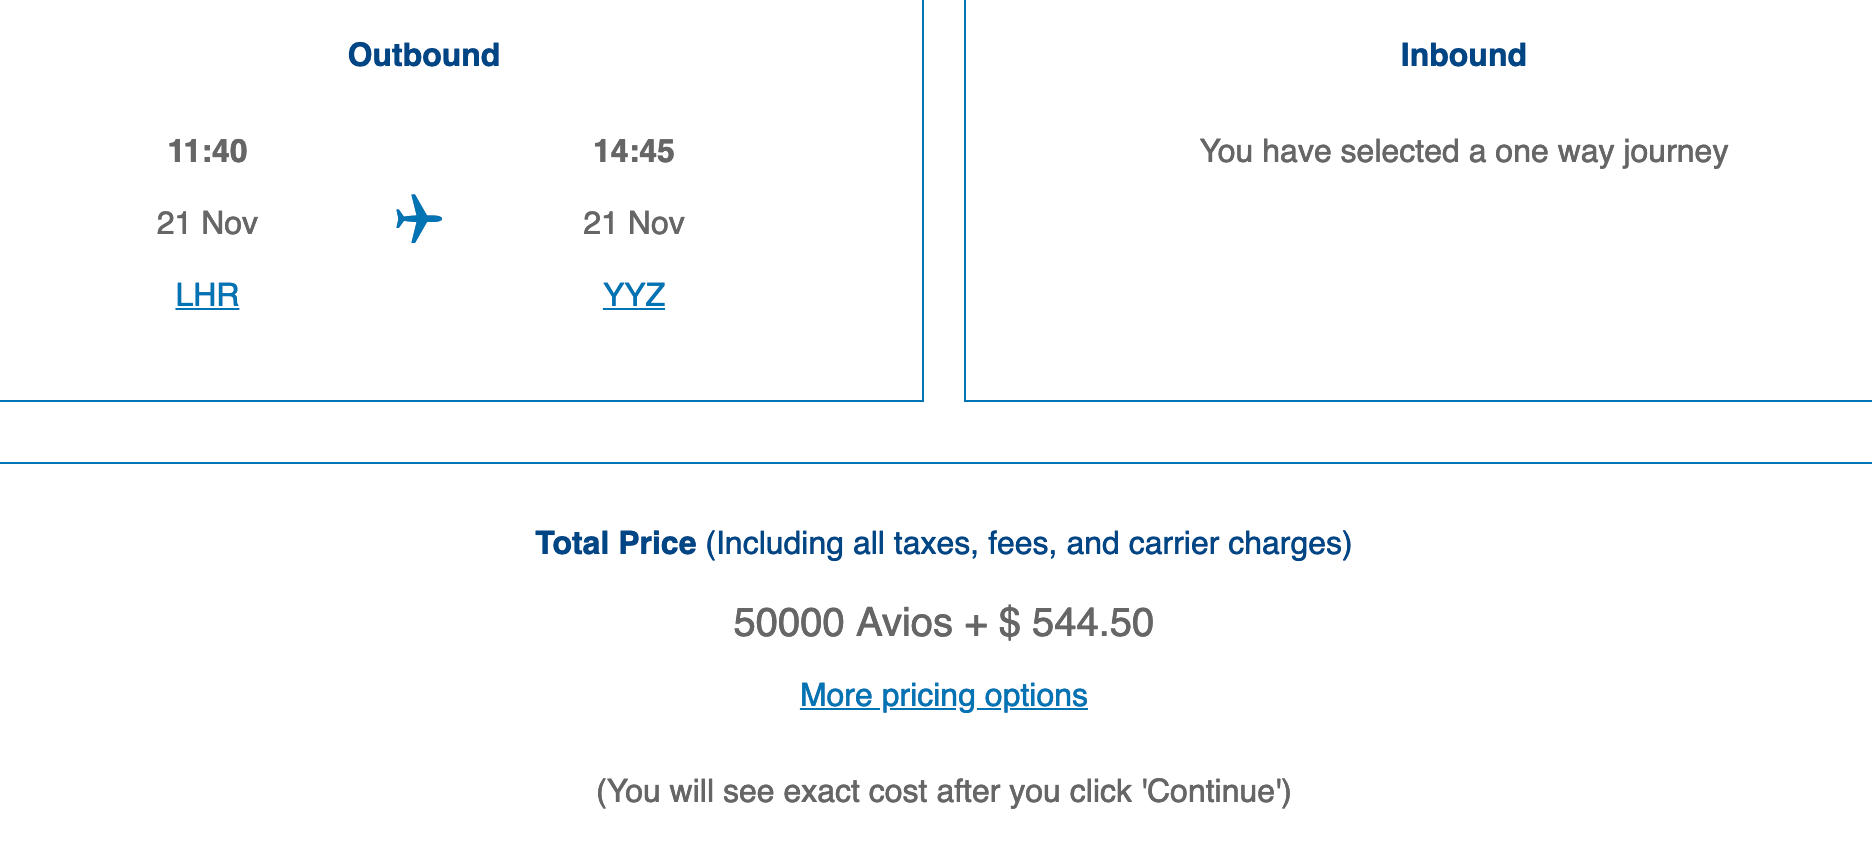This screenshot has width=1872, height=860.
Task: Click the $ 544.50 cash amount
Action: (1076, 623)
